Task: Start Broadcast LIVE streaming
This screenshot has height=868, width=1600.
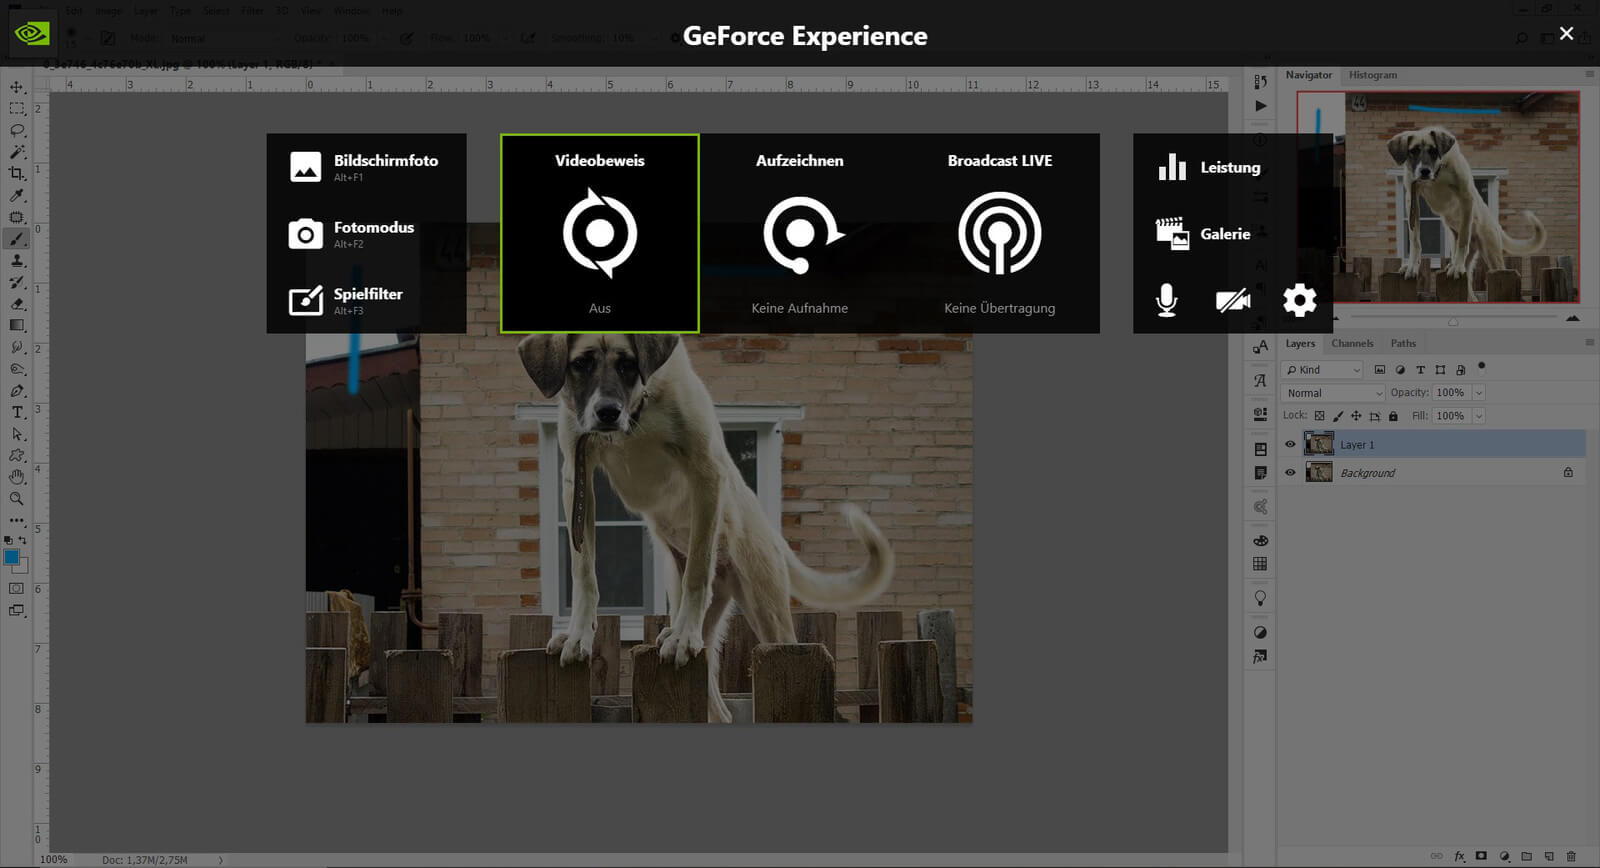Action: (x=999, y=234)
